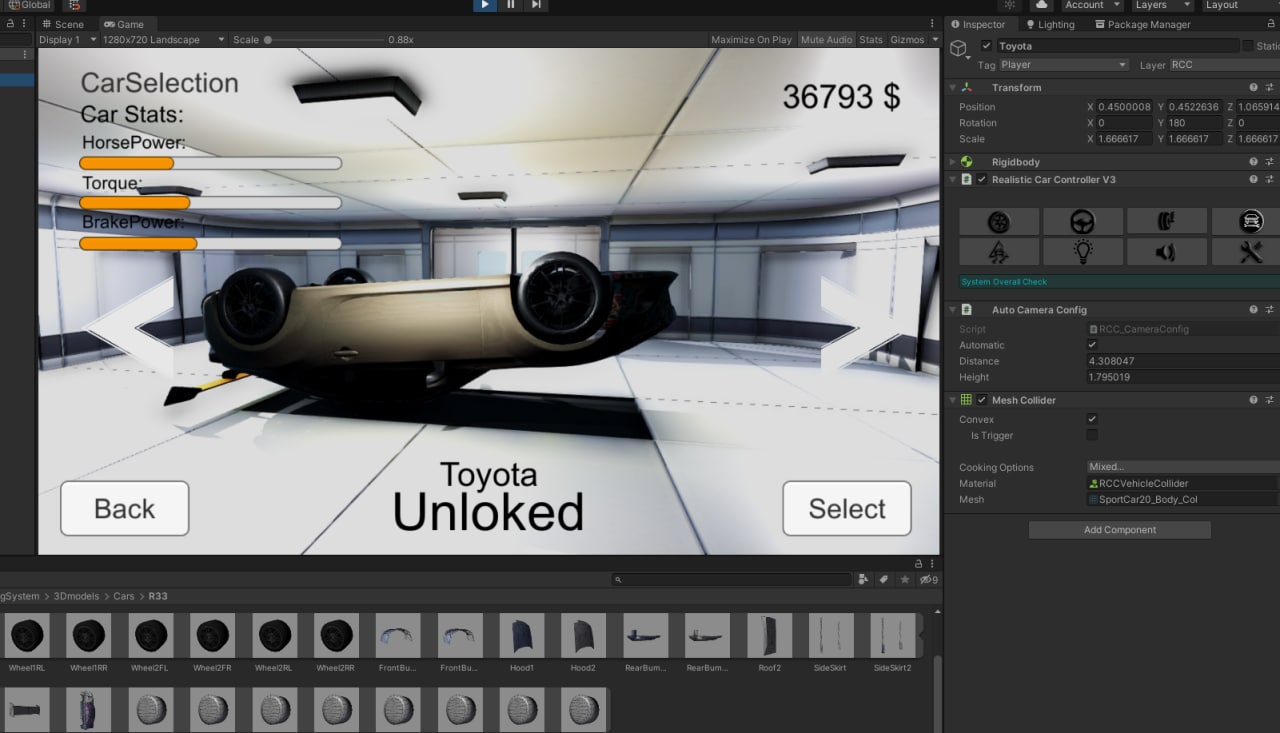Open the RCC sound speaker icon

tap(1166, 251)
